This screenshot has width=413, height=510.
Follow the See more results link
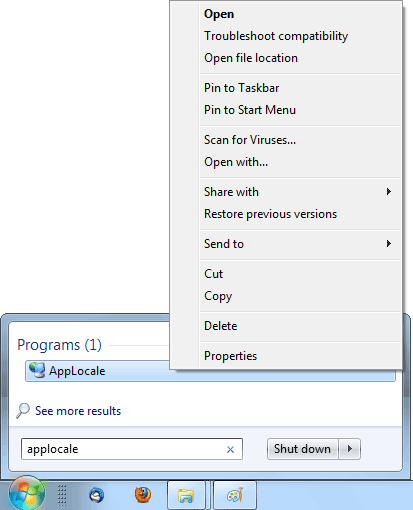click(78, 411)
